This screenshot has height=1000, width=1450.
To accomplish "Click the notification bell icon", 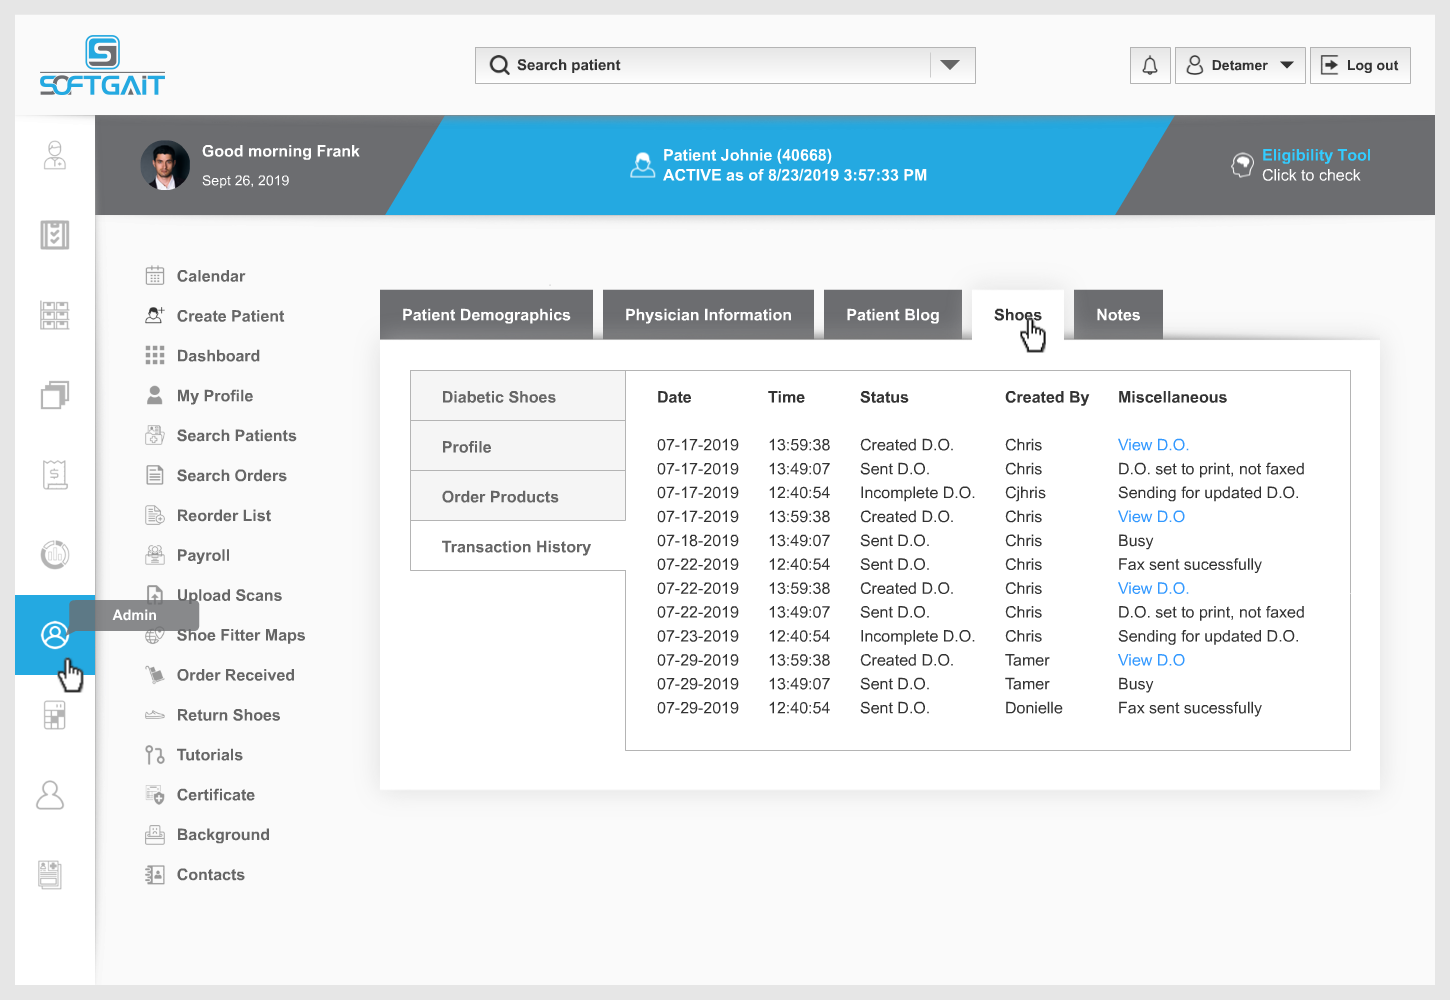I will (1150, 66).
